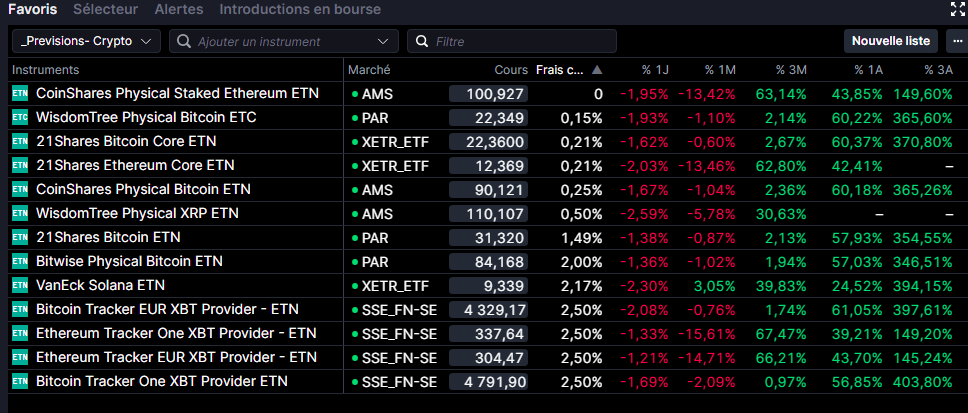Click ETN icon of CoinShares Physical Bitcoin

pyautogui.click(x=20, y=189)
